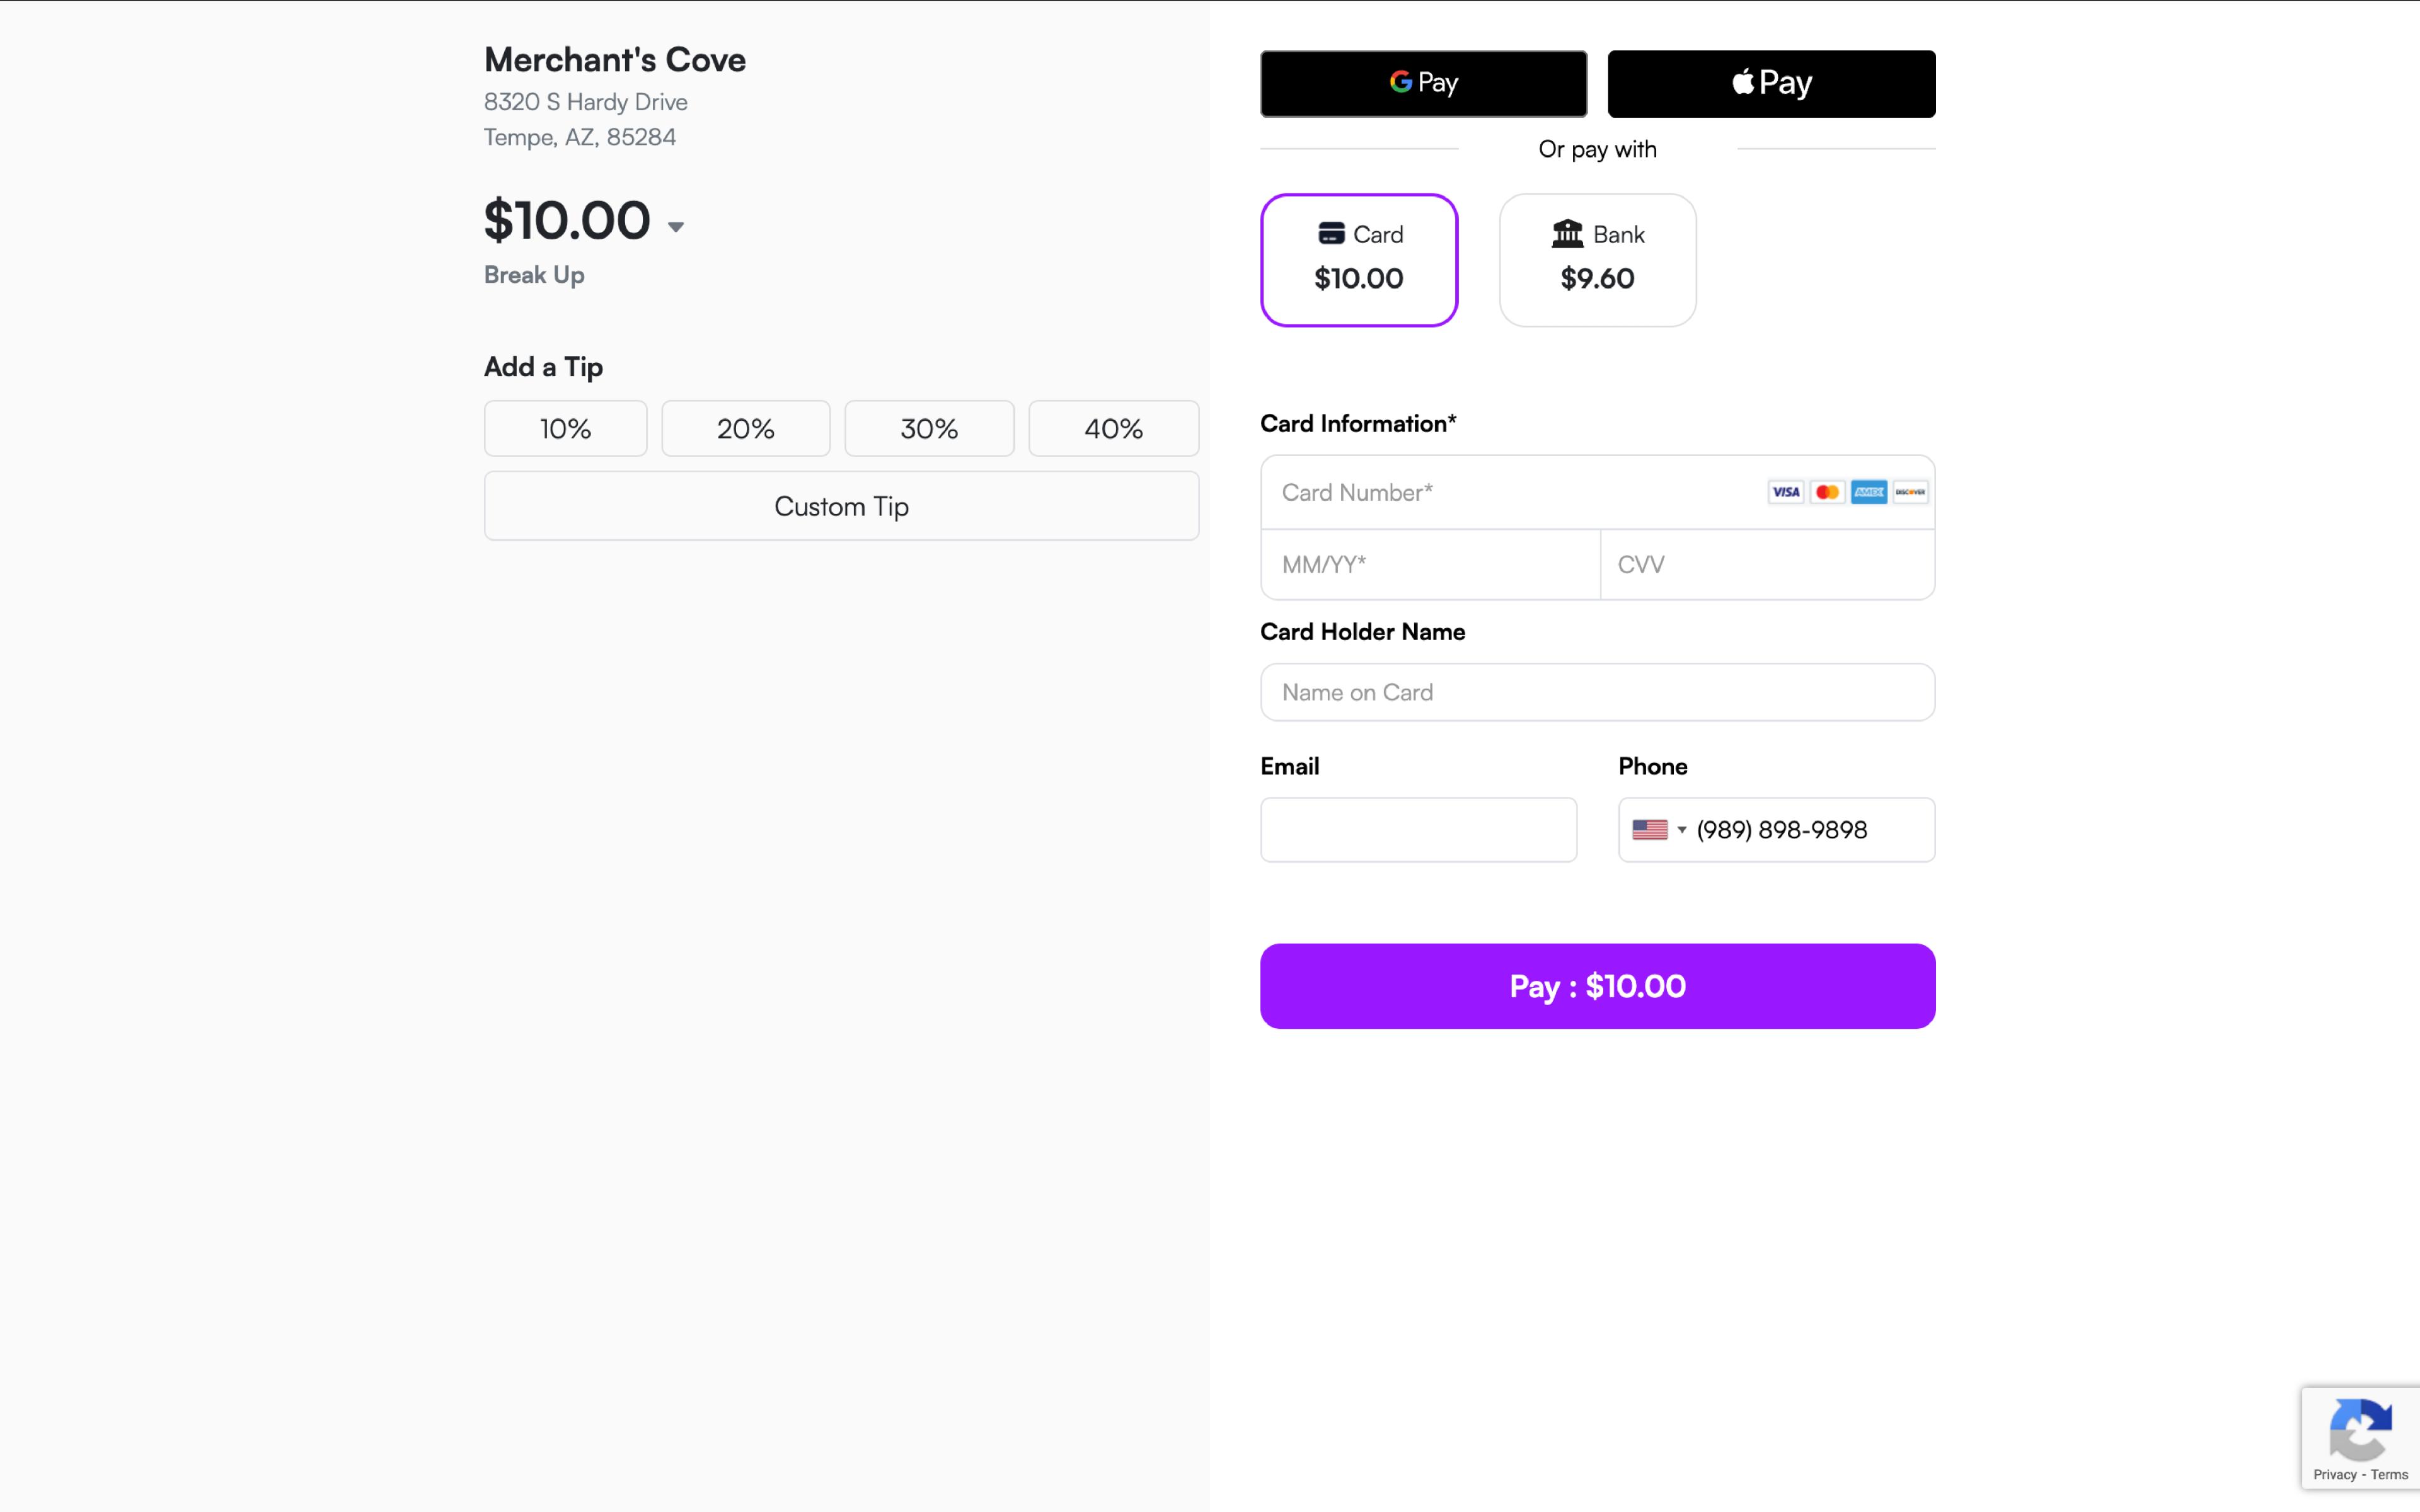The image size is (2420, 1512).
Task: Select the 20% tip option
Action: [744, 428]
